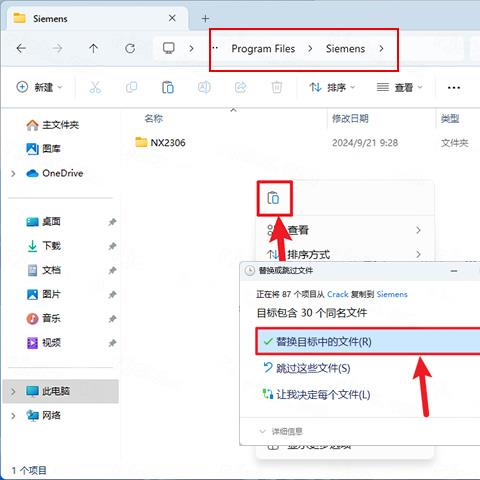Click the Paste icon in context menu
This screenshot has height=480, width=480.
[273, 198]
